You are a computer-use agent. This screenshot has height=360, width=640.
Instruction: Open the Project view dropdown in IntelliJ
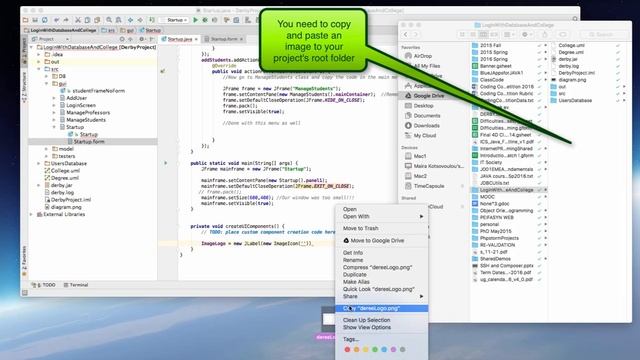click(51, 39)
